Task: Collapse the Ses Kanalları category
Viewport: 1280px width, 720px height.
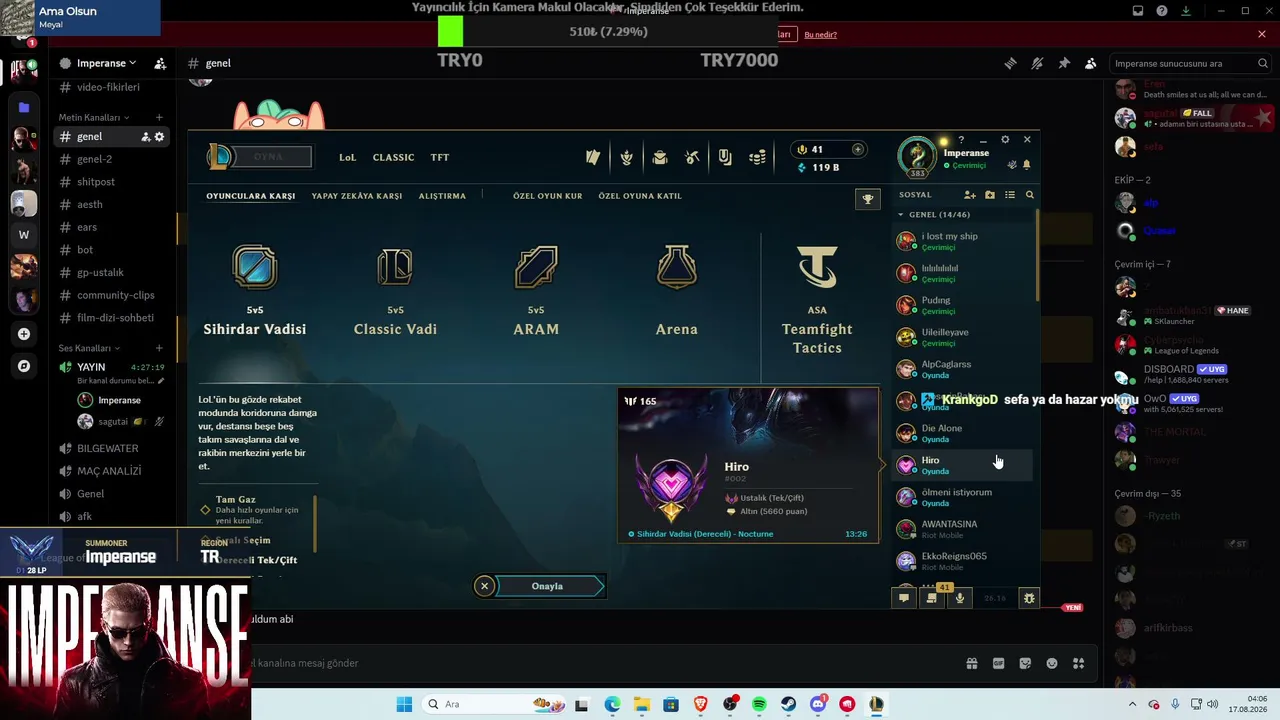Action: [89, 348]
